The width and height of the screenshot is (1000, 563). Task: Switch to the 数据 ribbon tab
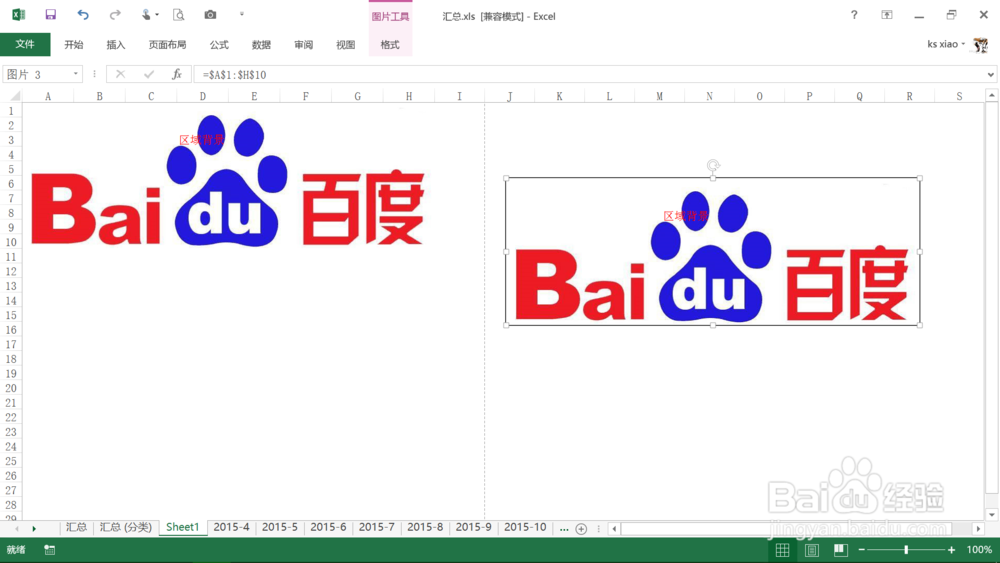261,45
